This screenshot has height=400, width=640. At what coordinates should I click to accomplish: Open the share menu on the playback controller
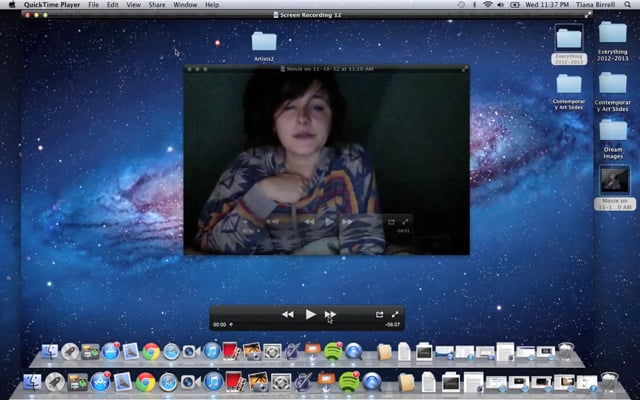coord(379,314)
